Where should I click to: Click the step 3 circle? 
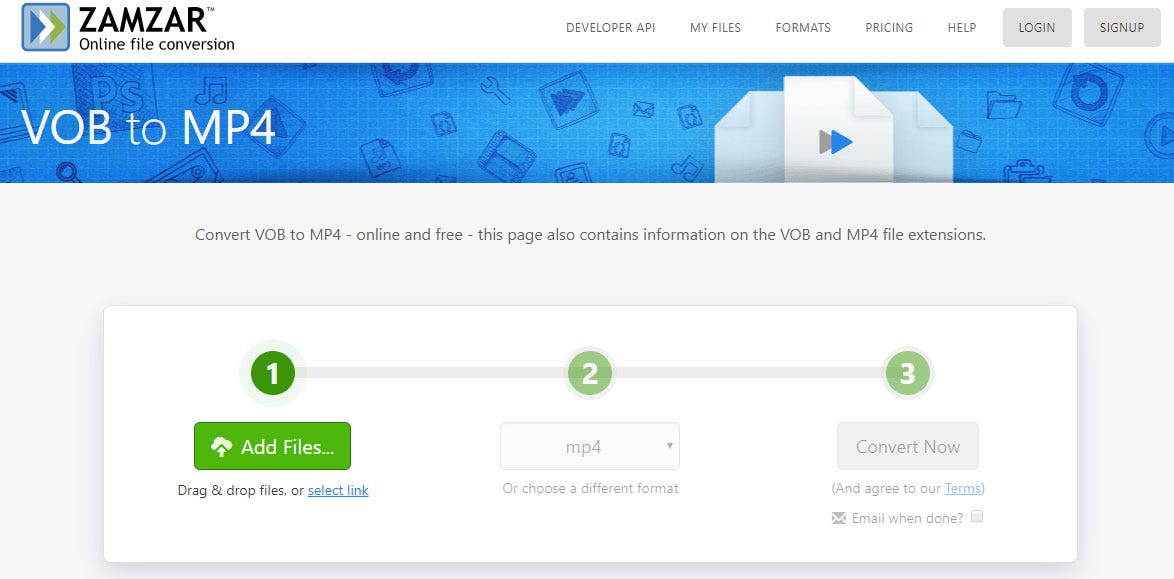[x=907, y=373]
